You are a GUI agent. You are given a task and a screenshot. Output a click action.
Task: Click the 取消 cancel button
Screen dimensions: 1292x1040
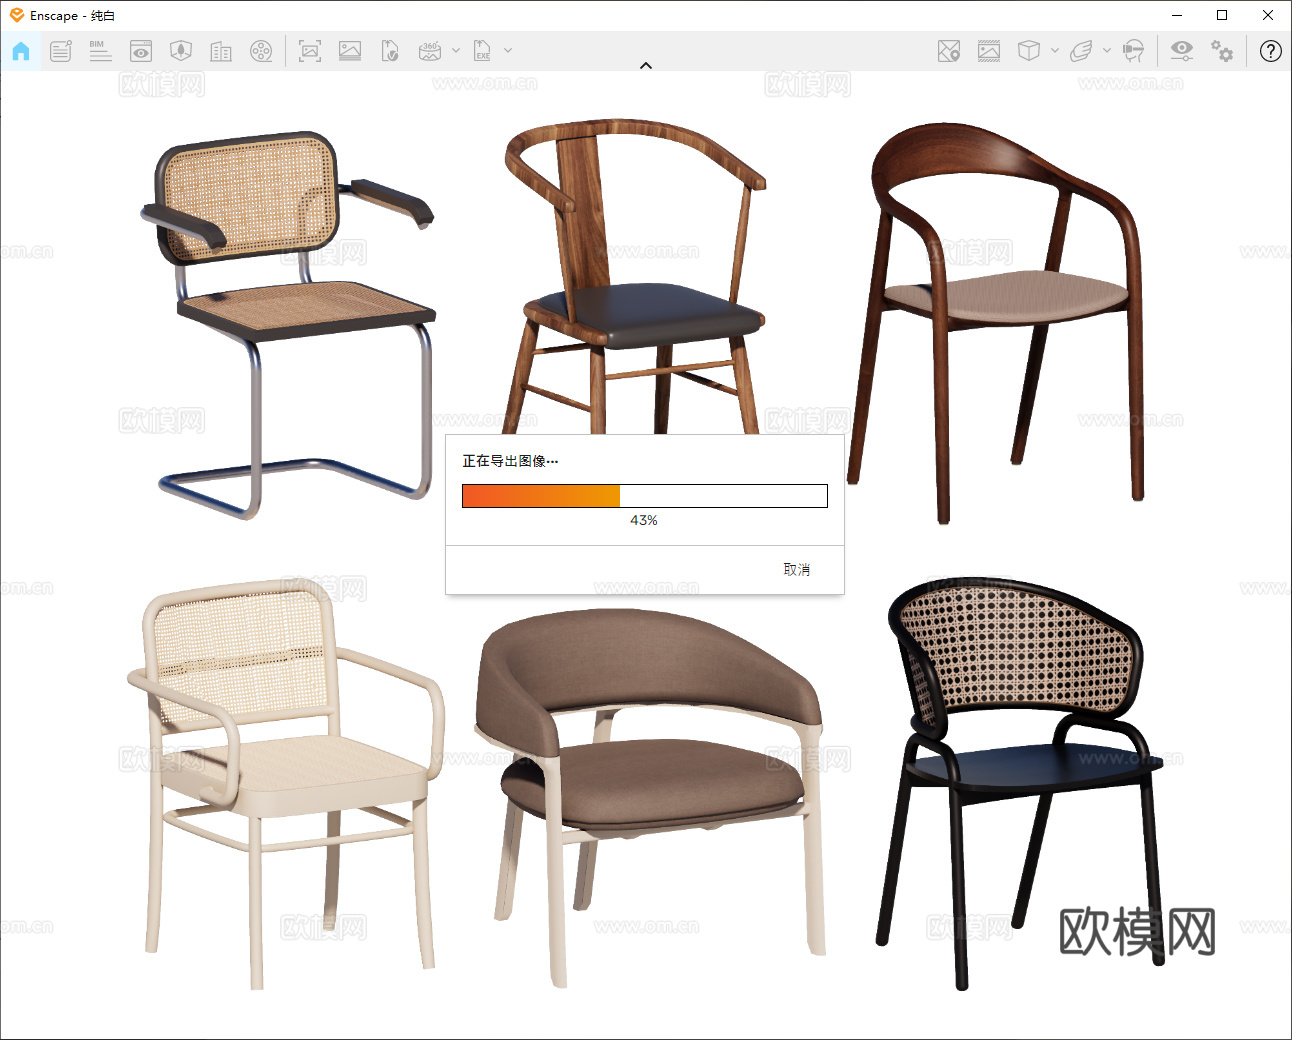click(797, 569)
